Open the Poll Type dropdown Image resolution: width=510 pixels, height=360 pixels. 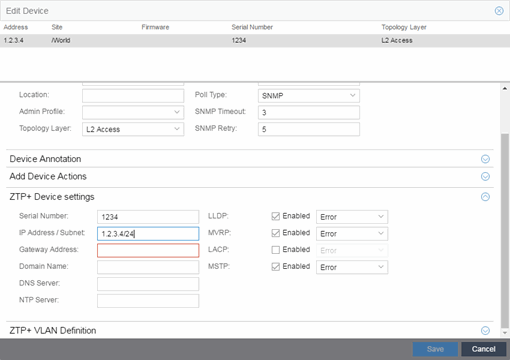(x=352, y=96)
